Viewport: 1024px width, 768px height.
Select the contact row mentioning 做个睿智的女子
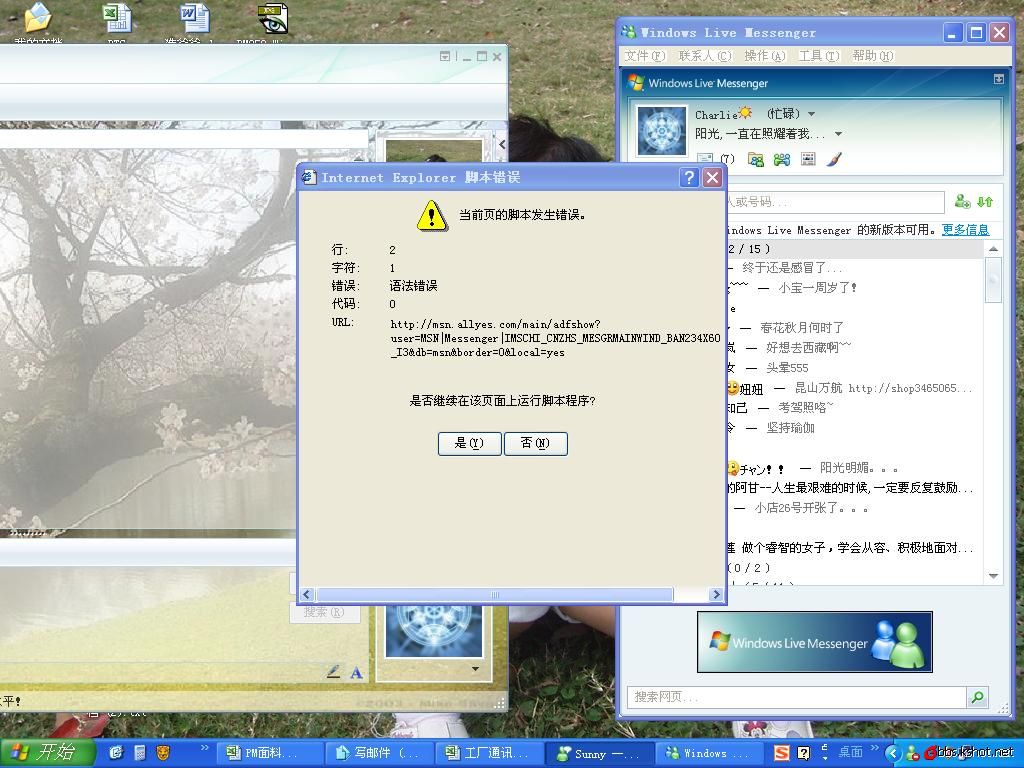pos(854,548)
